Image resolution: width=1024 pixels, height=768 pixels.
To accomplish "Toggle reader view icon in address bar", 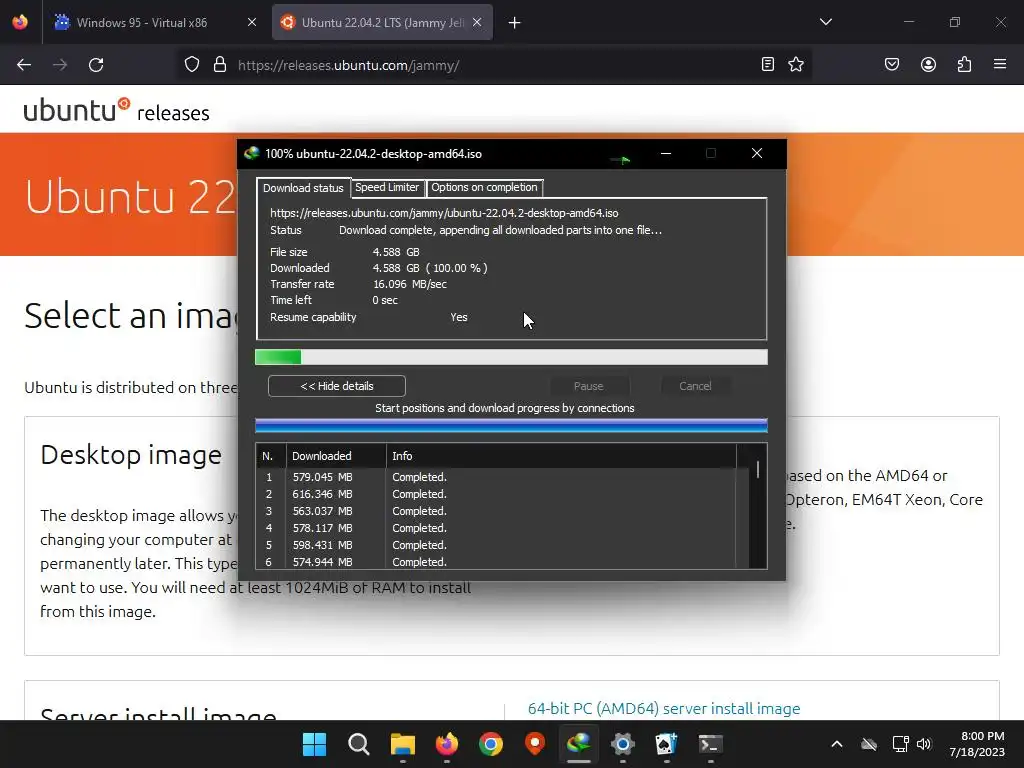I will click(768, 64).
